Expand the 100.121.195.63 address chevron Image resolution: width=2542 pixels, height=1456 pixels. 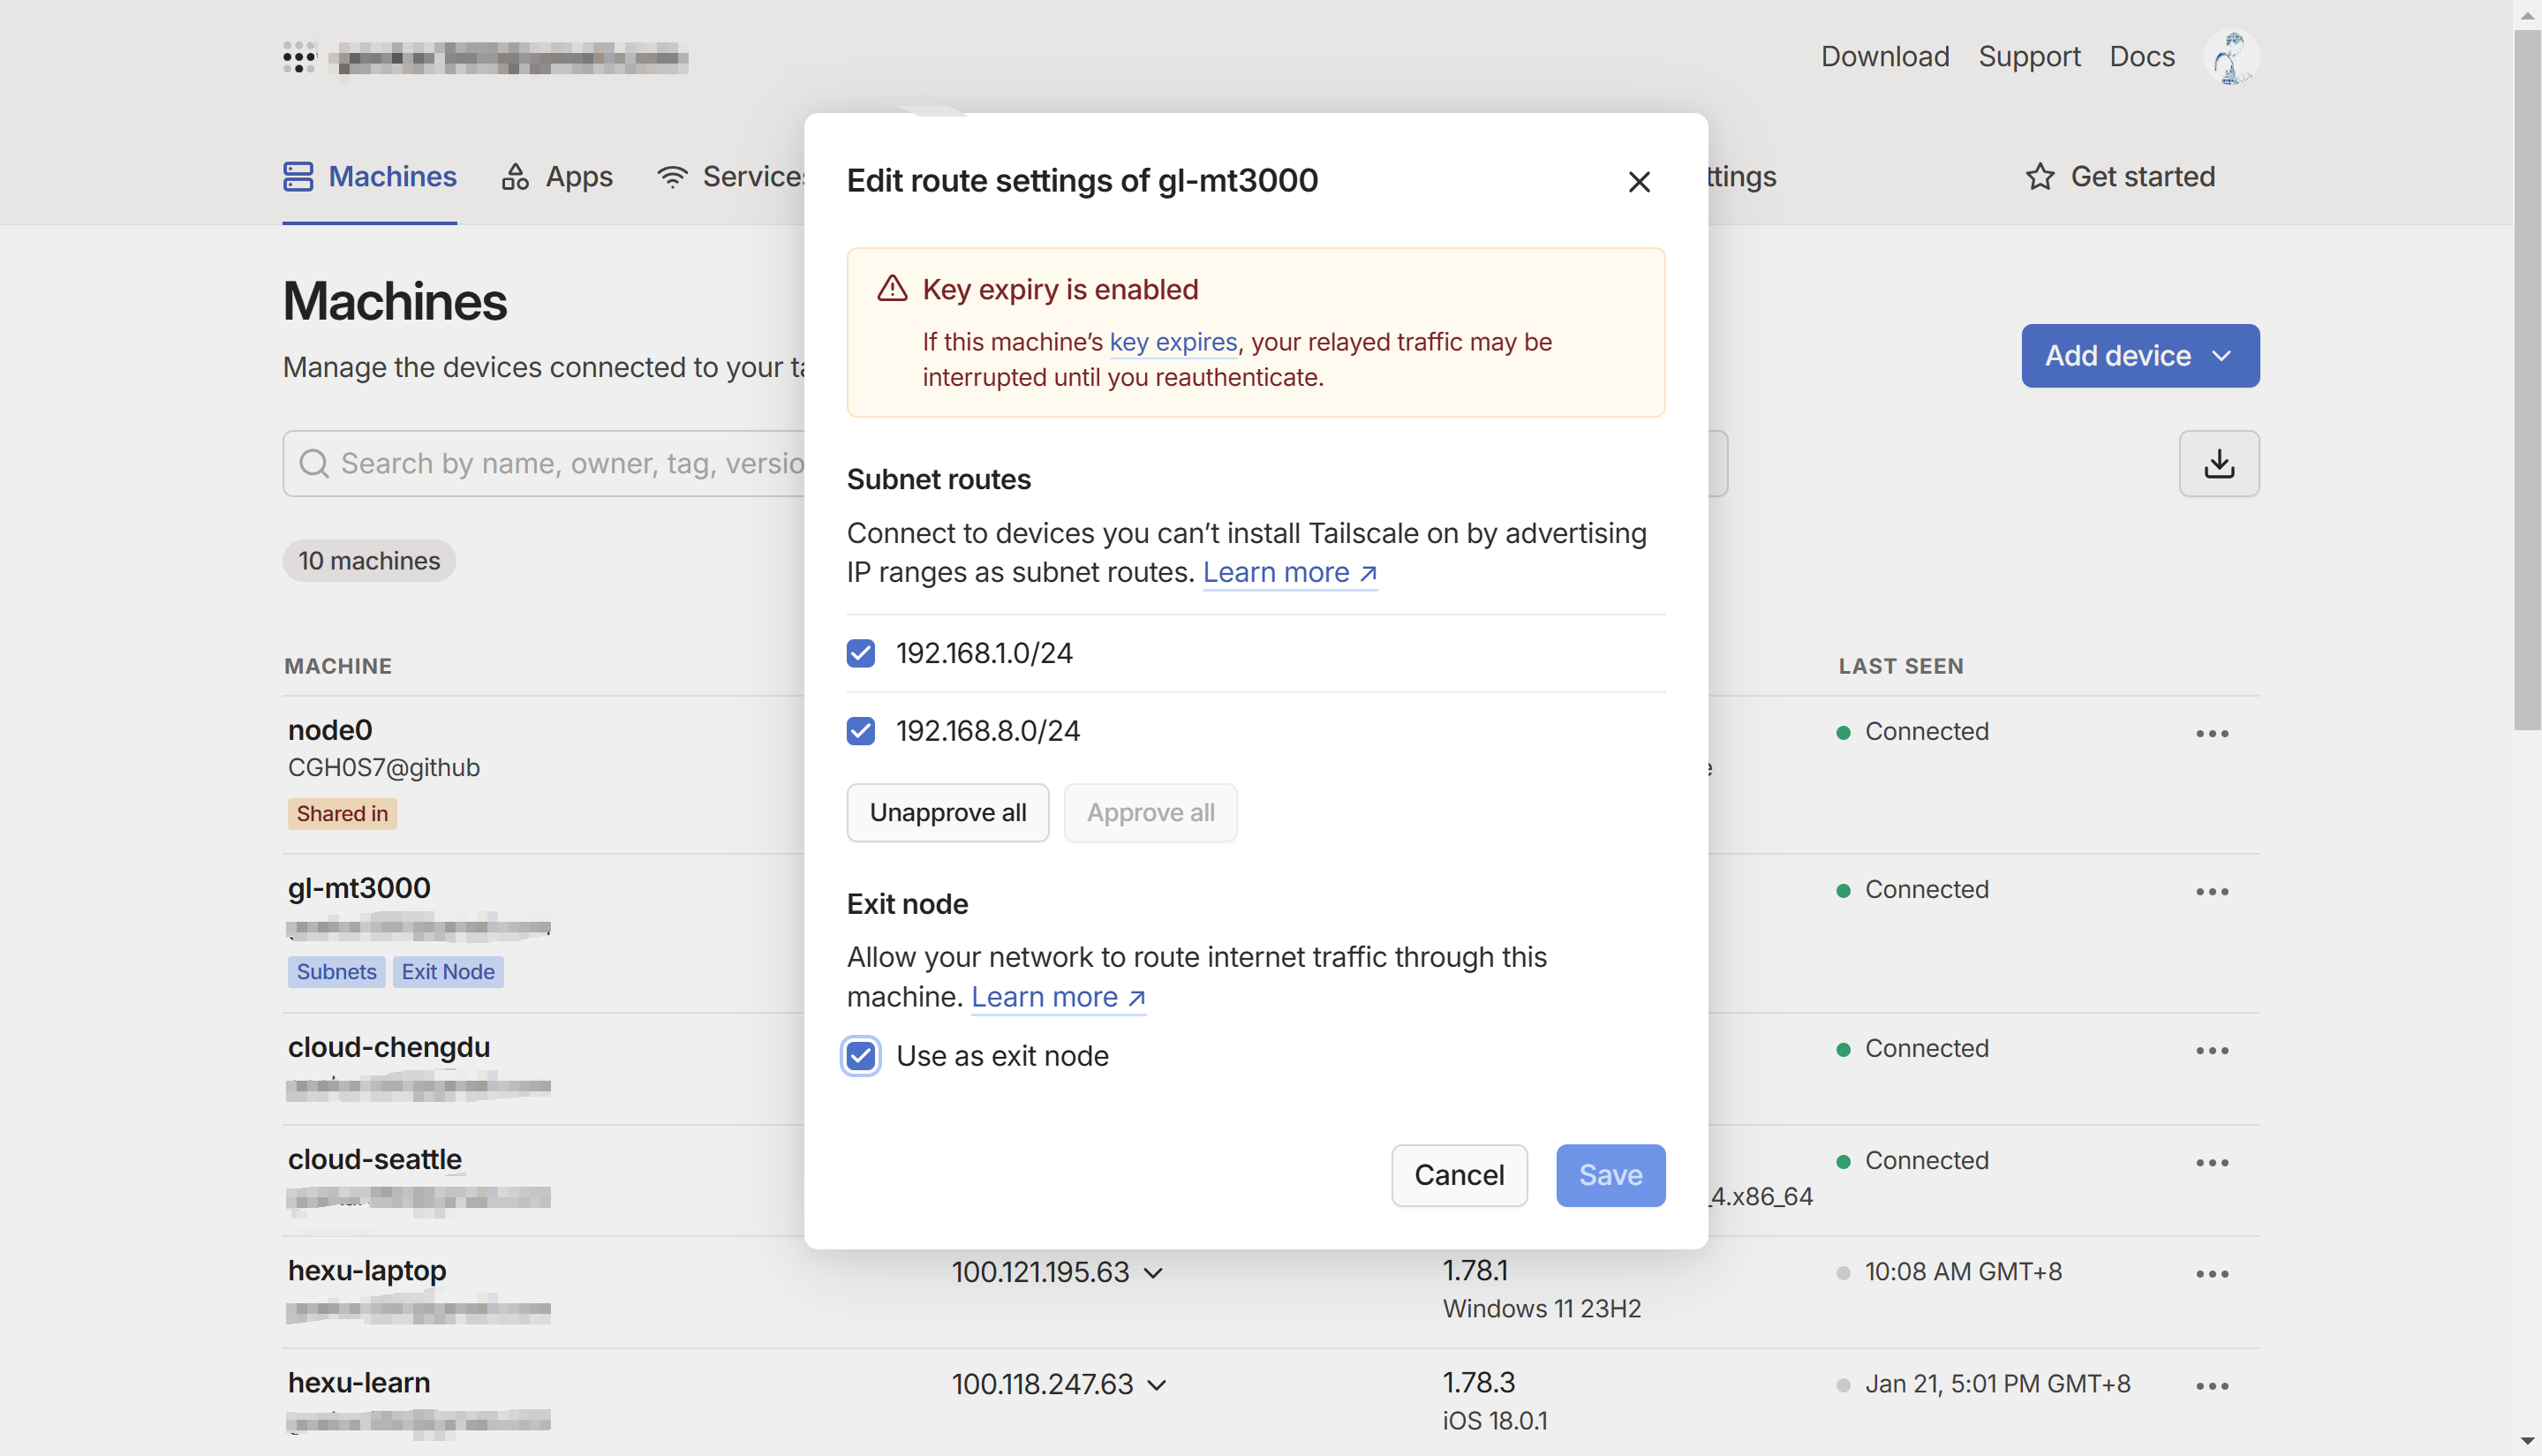(1153, 1273)
